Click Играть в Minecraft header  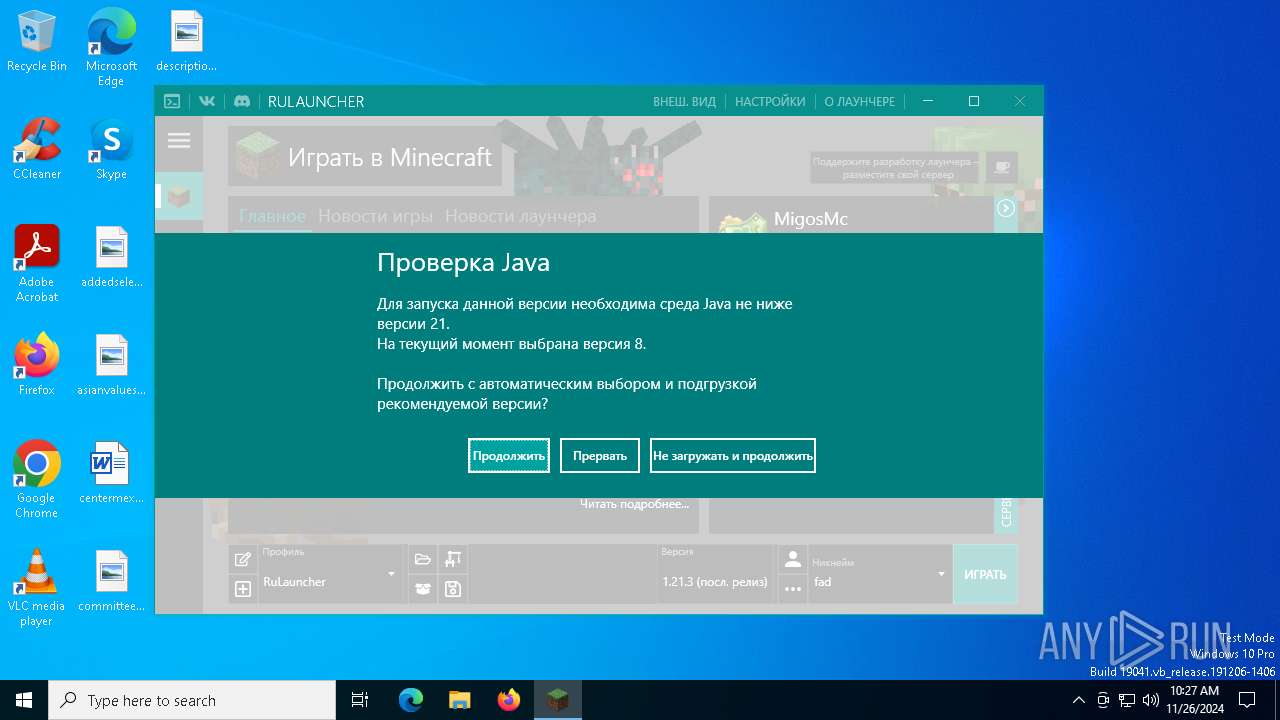coord(365,156)
